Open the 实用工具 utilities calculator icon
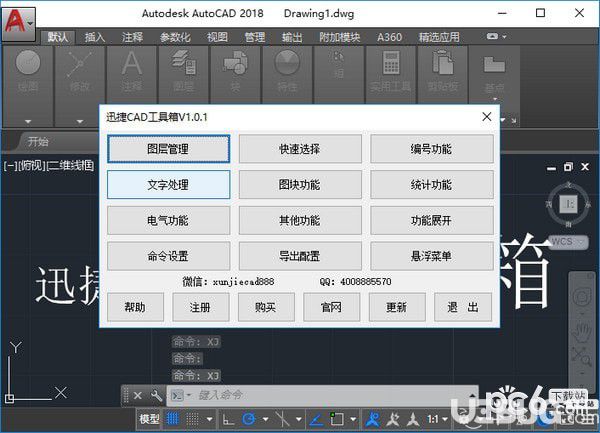 (391, 63)
